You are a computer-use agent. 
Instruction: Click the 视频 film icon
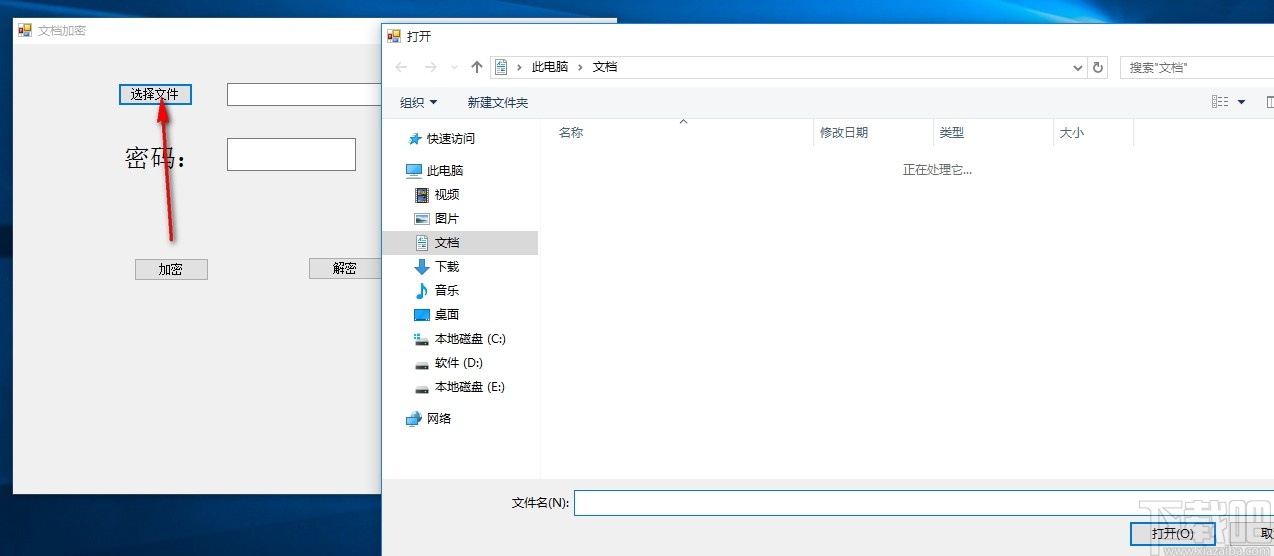coord(422,194)
